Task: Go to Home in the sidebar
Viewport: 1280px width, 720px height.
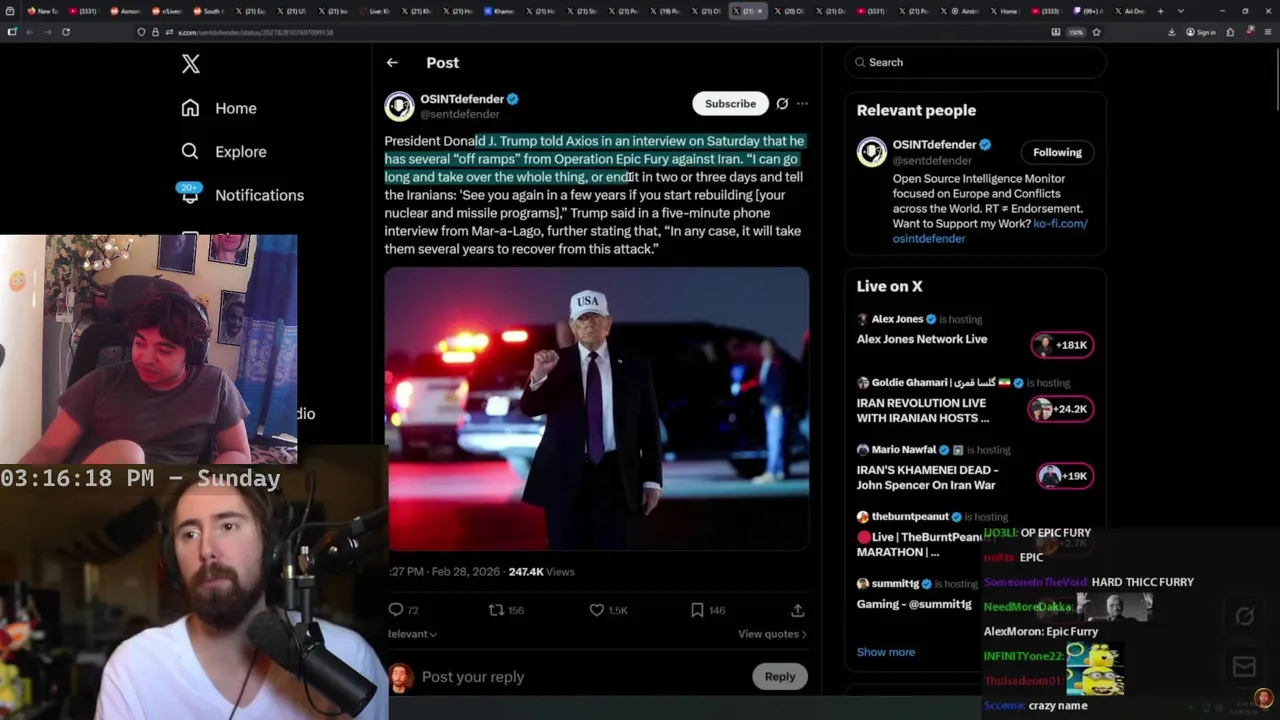Action: pos(219,108)
